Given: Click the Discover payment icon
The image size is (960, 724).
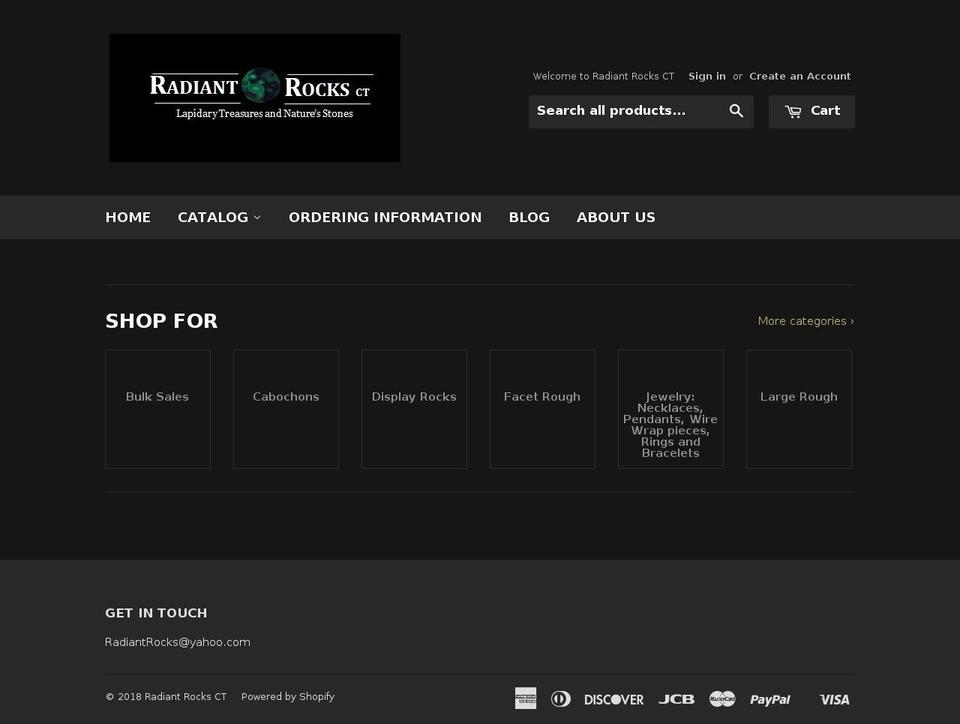Looking at the screenshot, I should pos(613,700).
